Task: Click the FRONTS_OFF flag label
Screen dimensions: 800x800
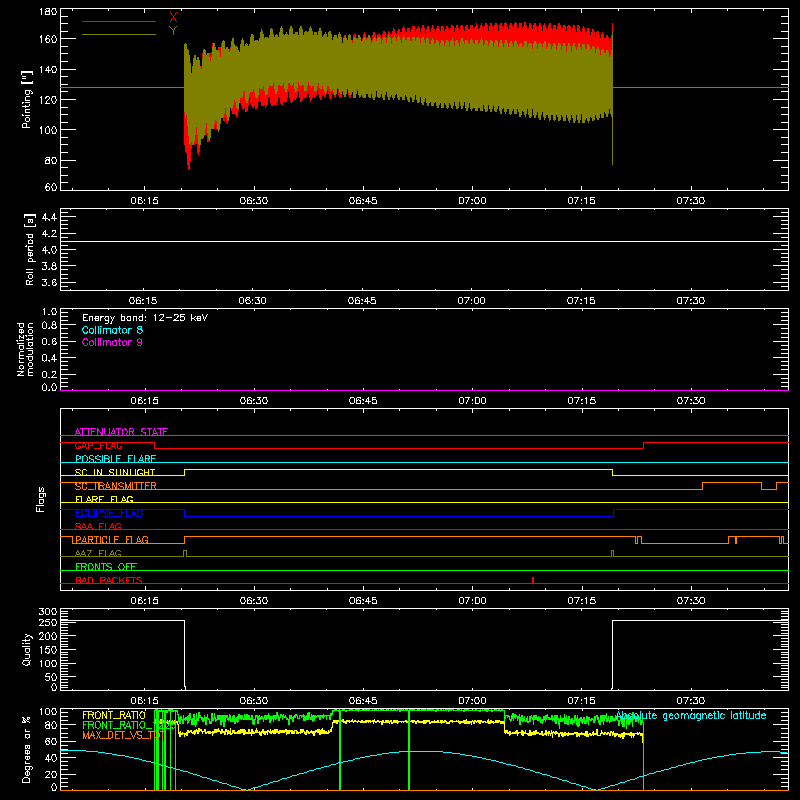Action: pyautogui.click(x=106, y=567)
